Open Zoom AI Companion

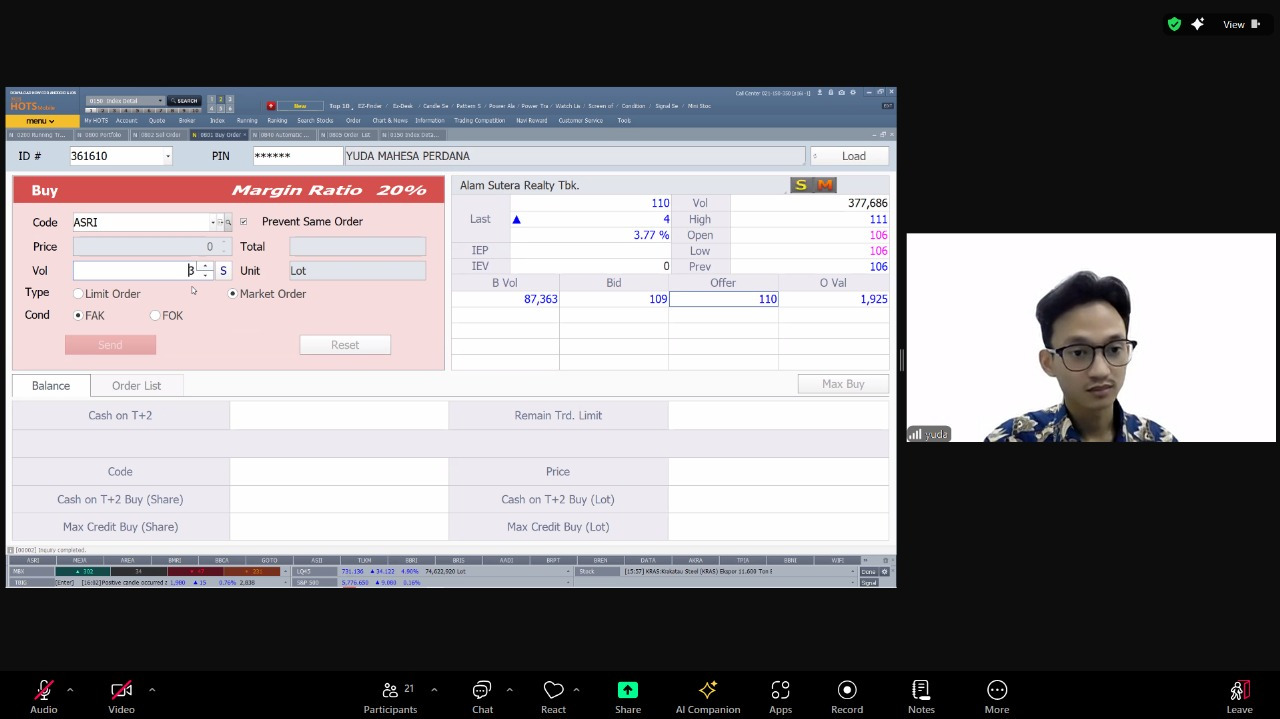point(708,696)
